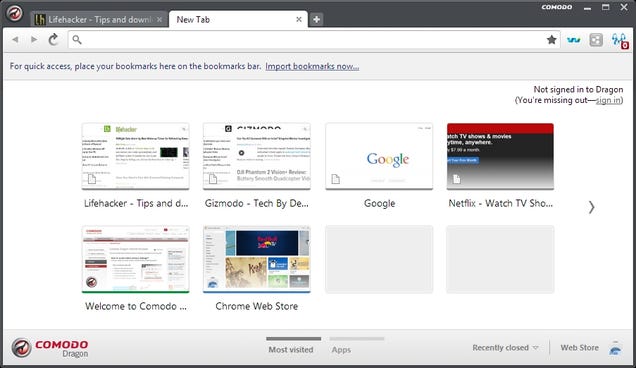Click the sign in link
Image resolution: width=636 pixels, height=368 pixels.
[x=608, y=100]
